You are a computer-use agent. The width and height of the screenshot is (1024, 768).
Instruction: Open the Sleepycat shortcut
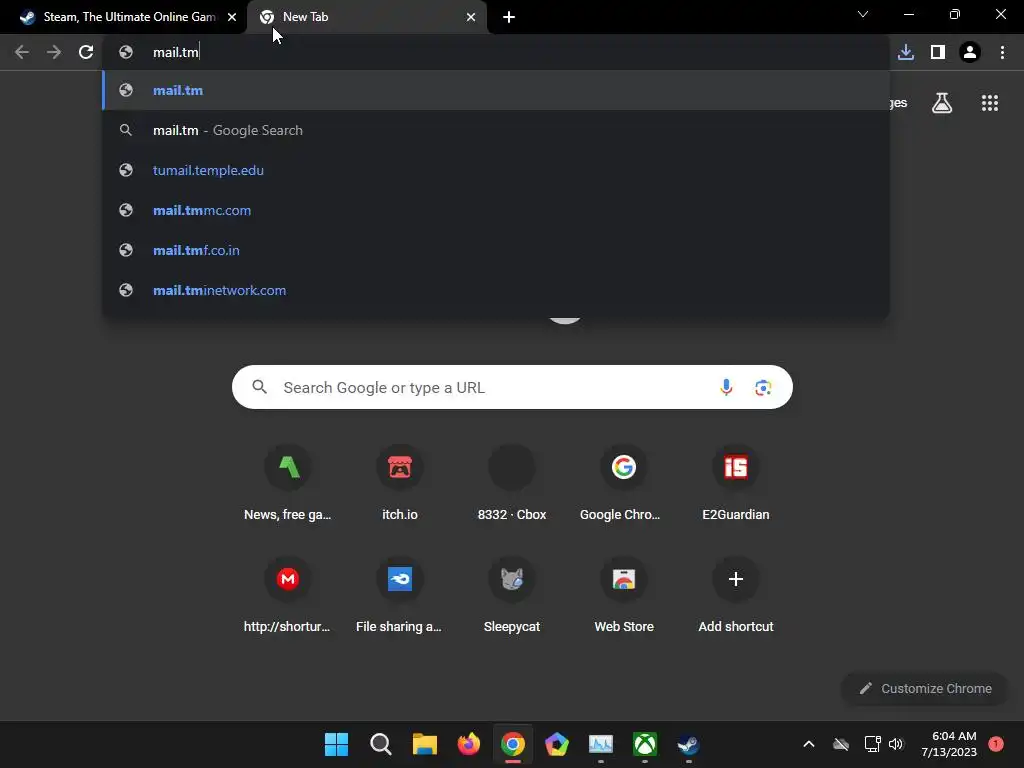[512, 595]
